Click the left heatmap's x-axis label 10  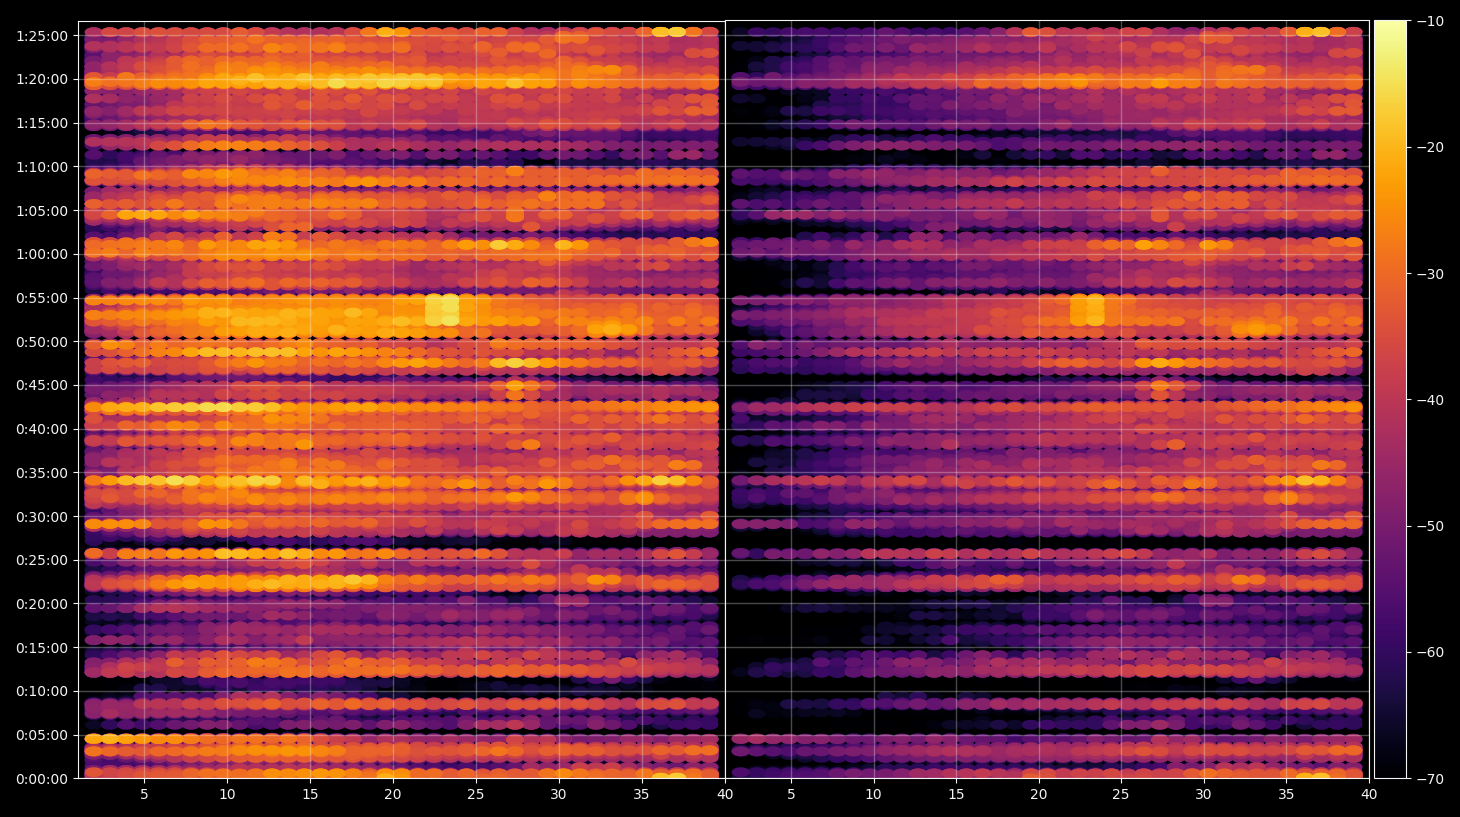227,795
